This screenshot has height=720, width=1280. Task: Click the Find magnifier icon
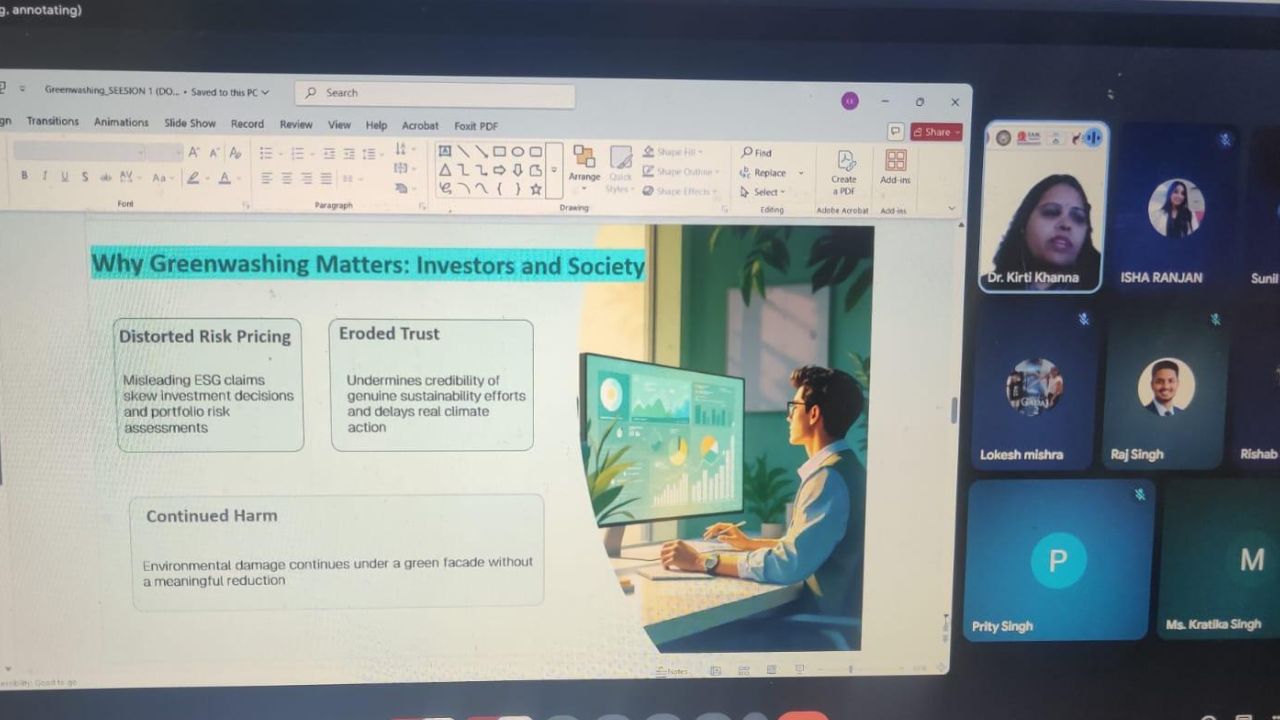[748, 153]
